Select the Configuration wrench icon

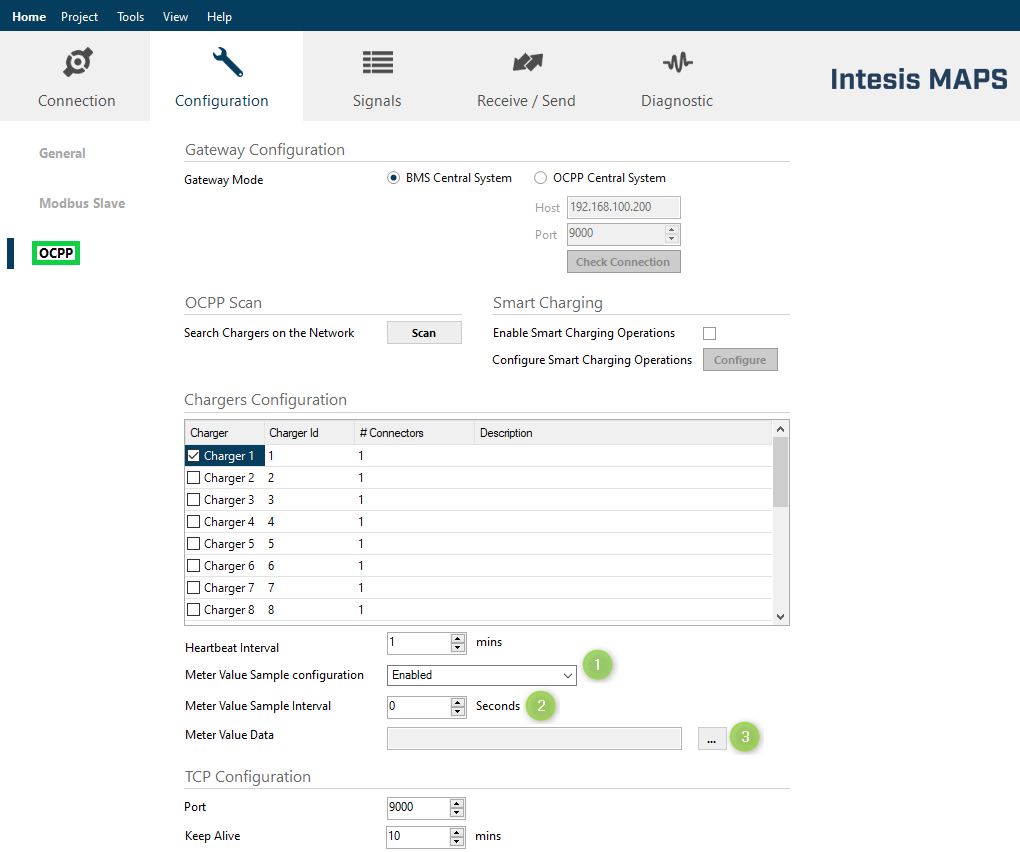point(228,62)
